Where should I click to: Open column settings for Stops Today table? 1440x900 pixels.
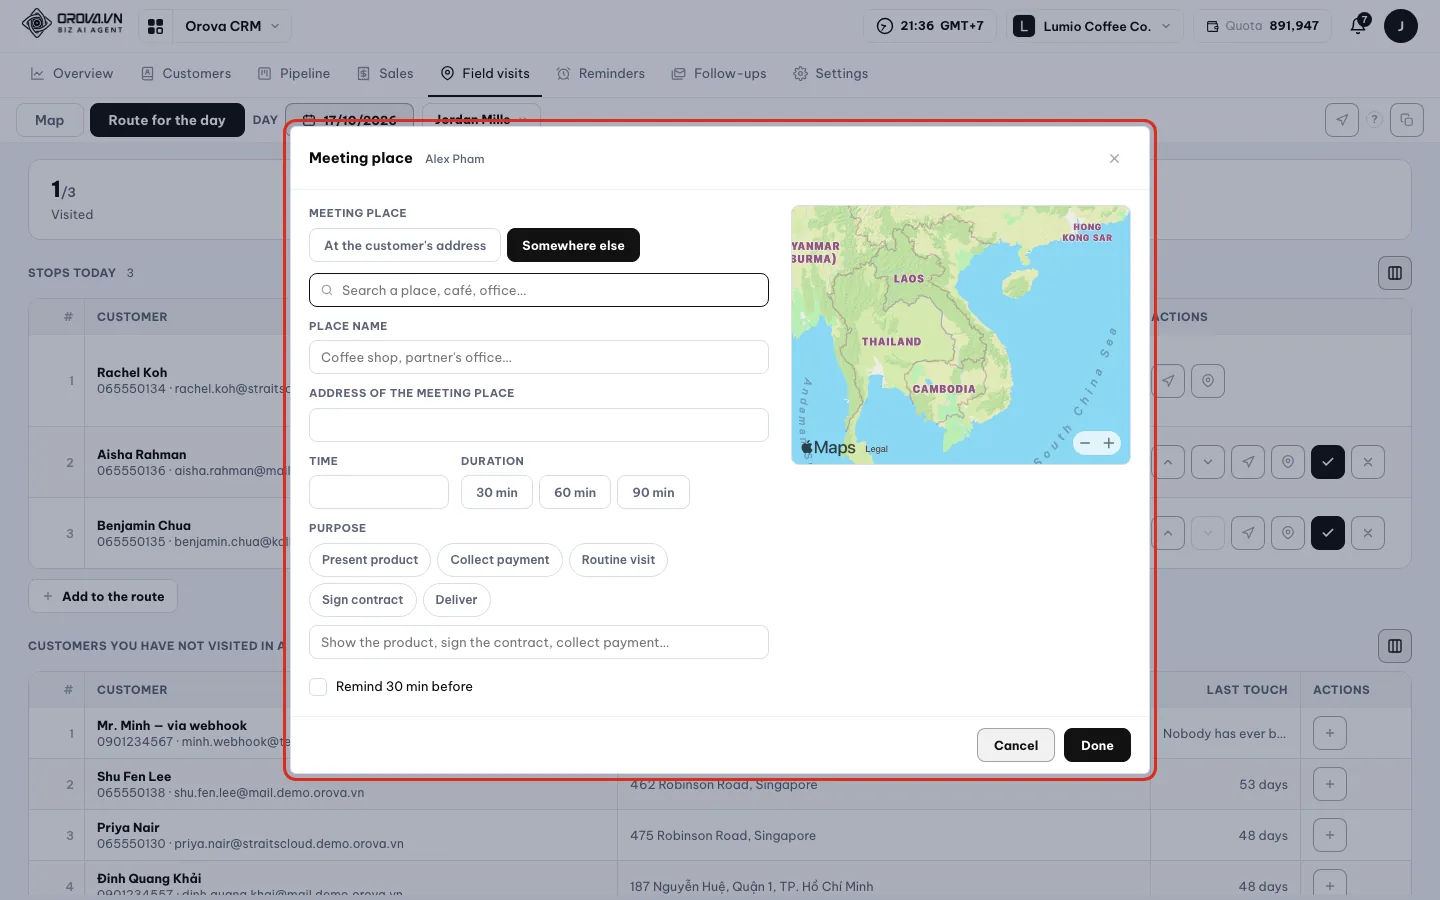pos(1395,273)
